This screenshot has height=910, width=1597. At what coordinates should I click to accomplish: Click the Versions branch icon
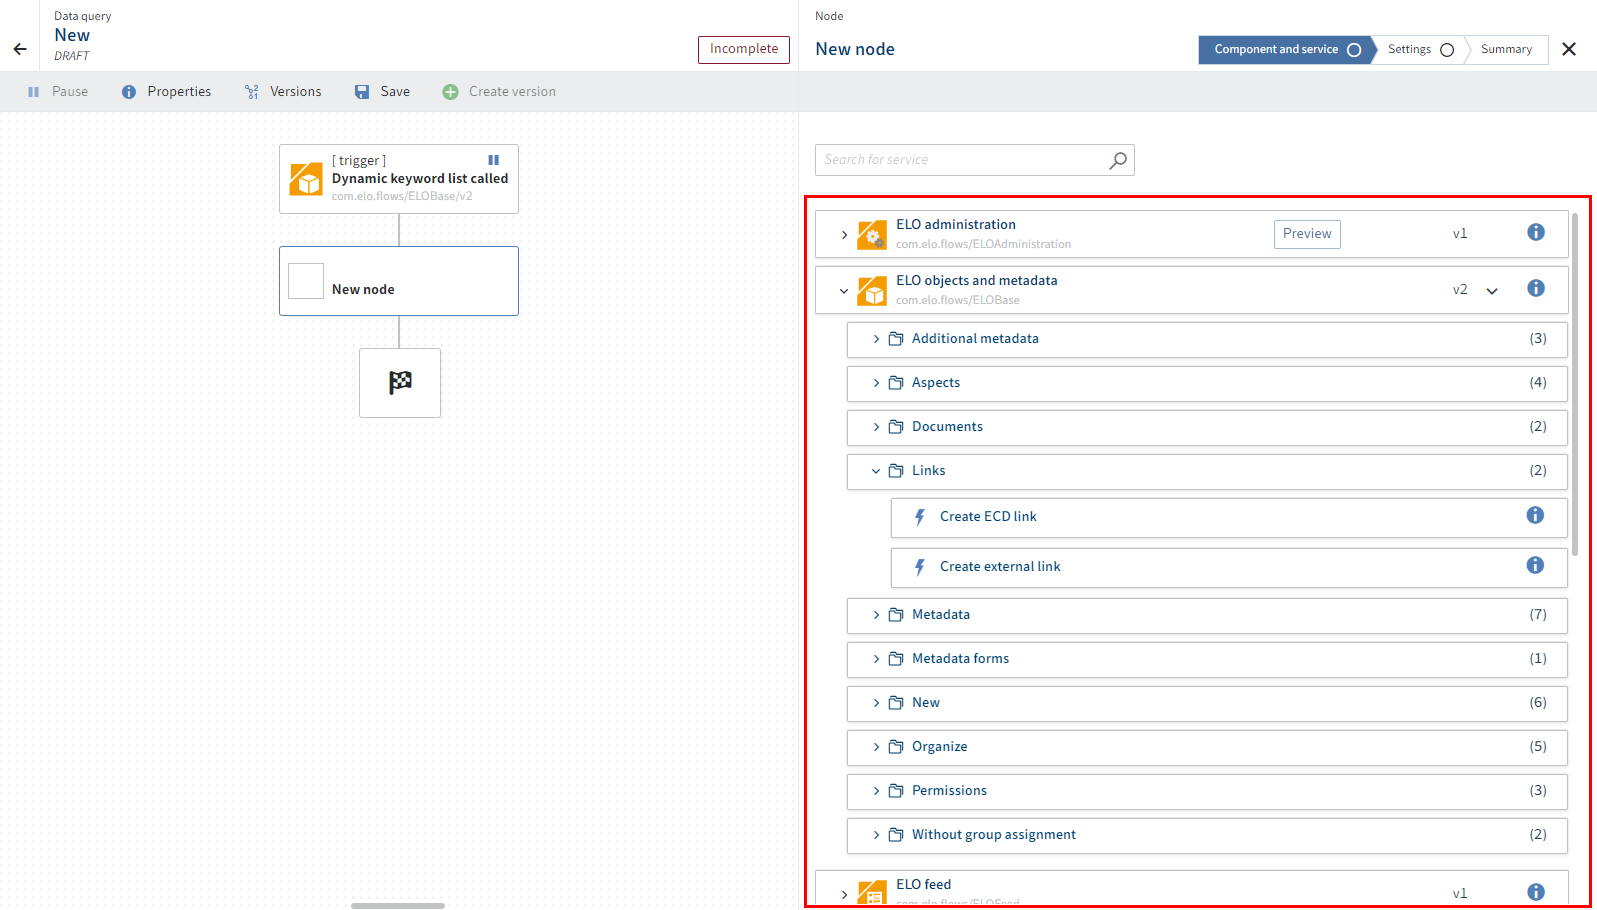252,92
